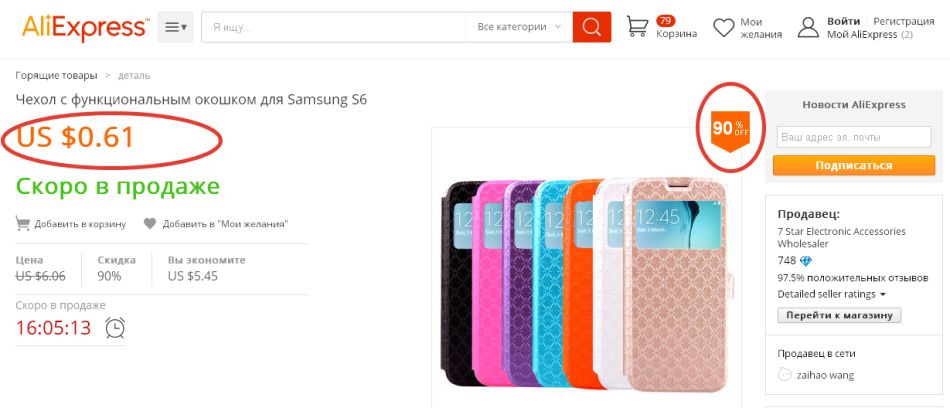
Task: Open "Горящие товары" breadcrumb link
Action: pyautogui.click(x=56, y=75)
